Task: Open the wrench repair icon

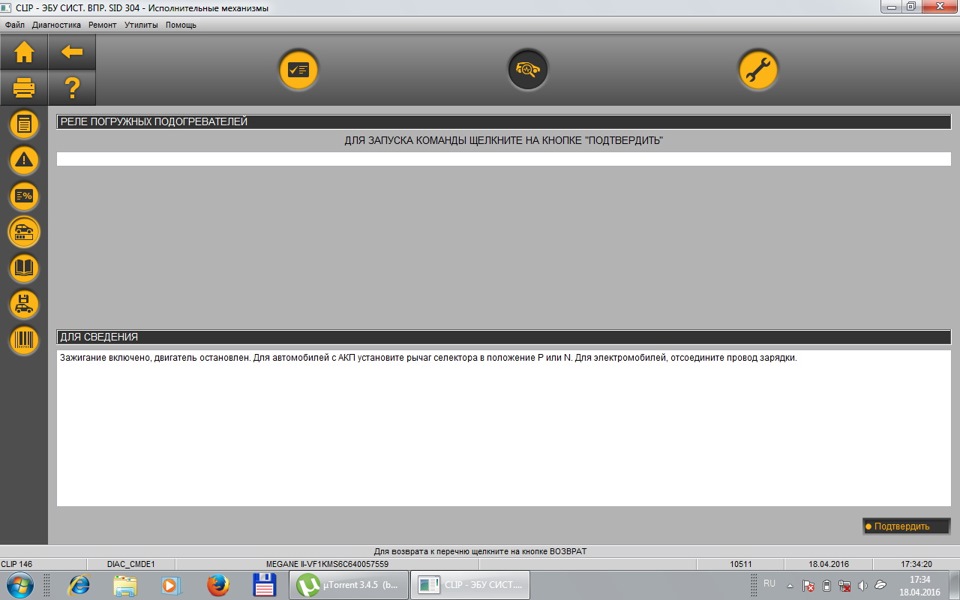Action: (x=758, y=69)
